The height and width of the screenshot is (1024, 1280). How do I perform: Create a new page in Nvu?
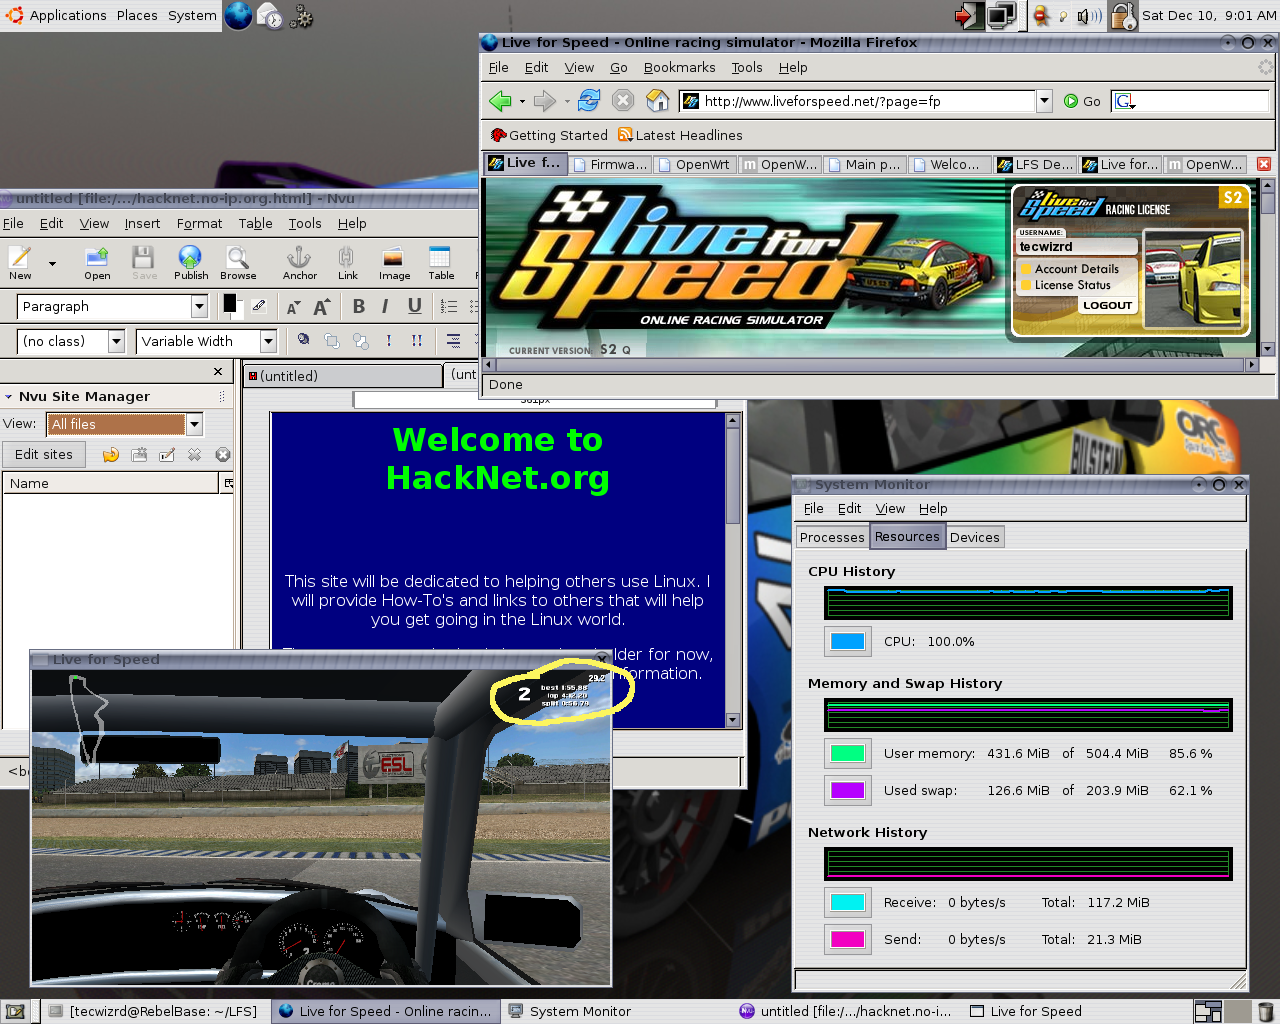(x=20, y=262)
